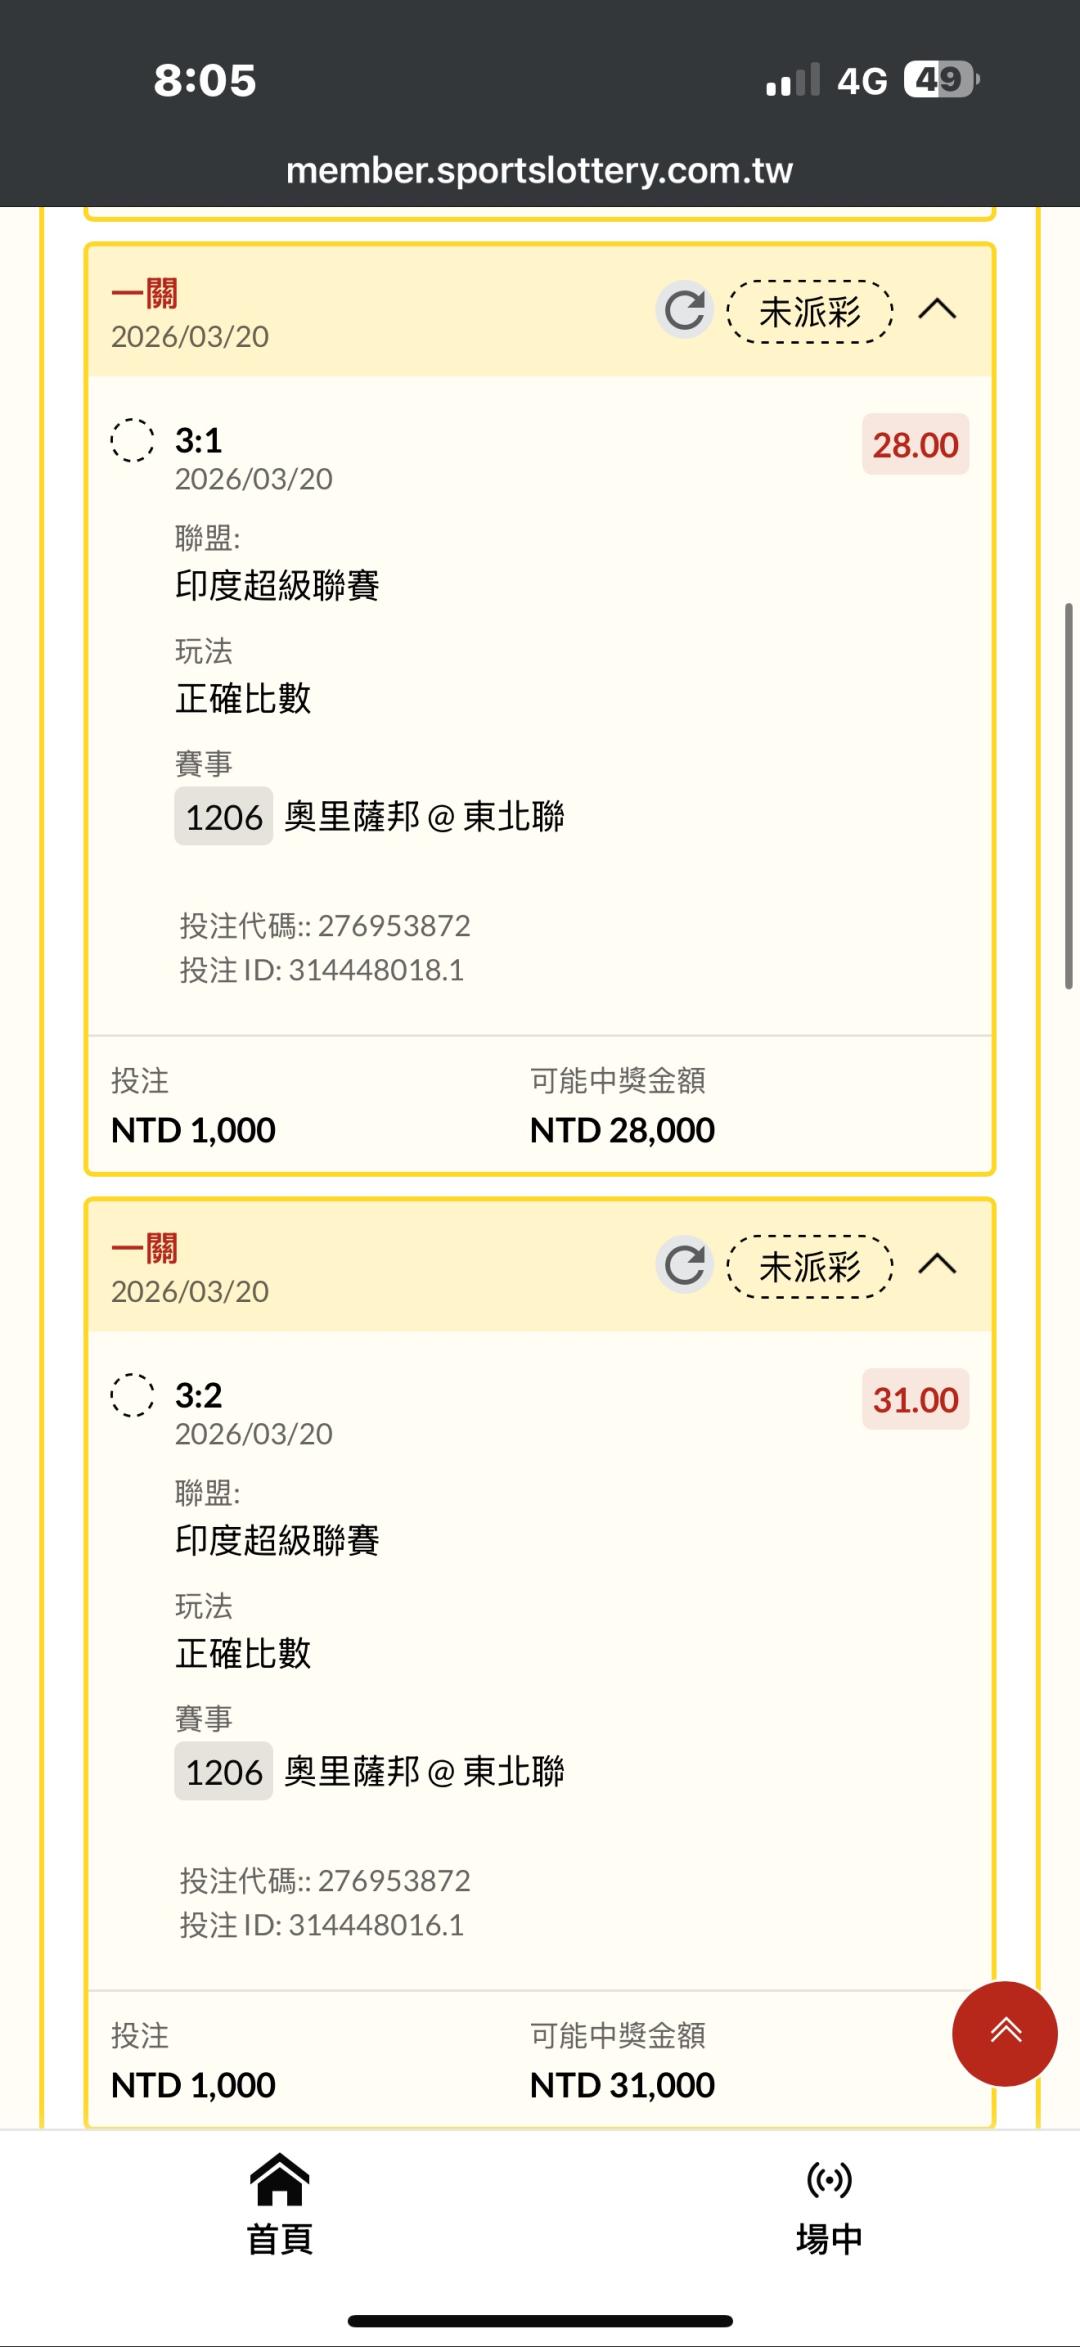Tap the 31.00 odds badge

(x=915, y=1399)
